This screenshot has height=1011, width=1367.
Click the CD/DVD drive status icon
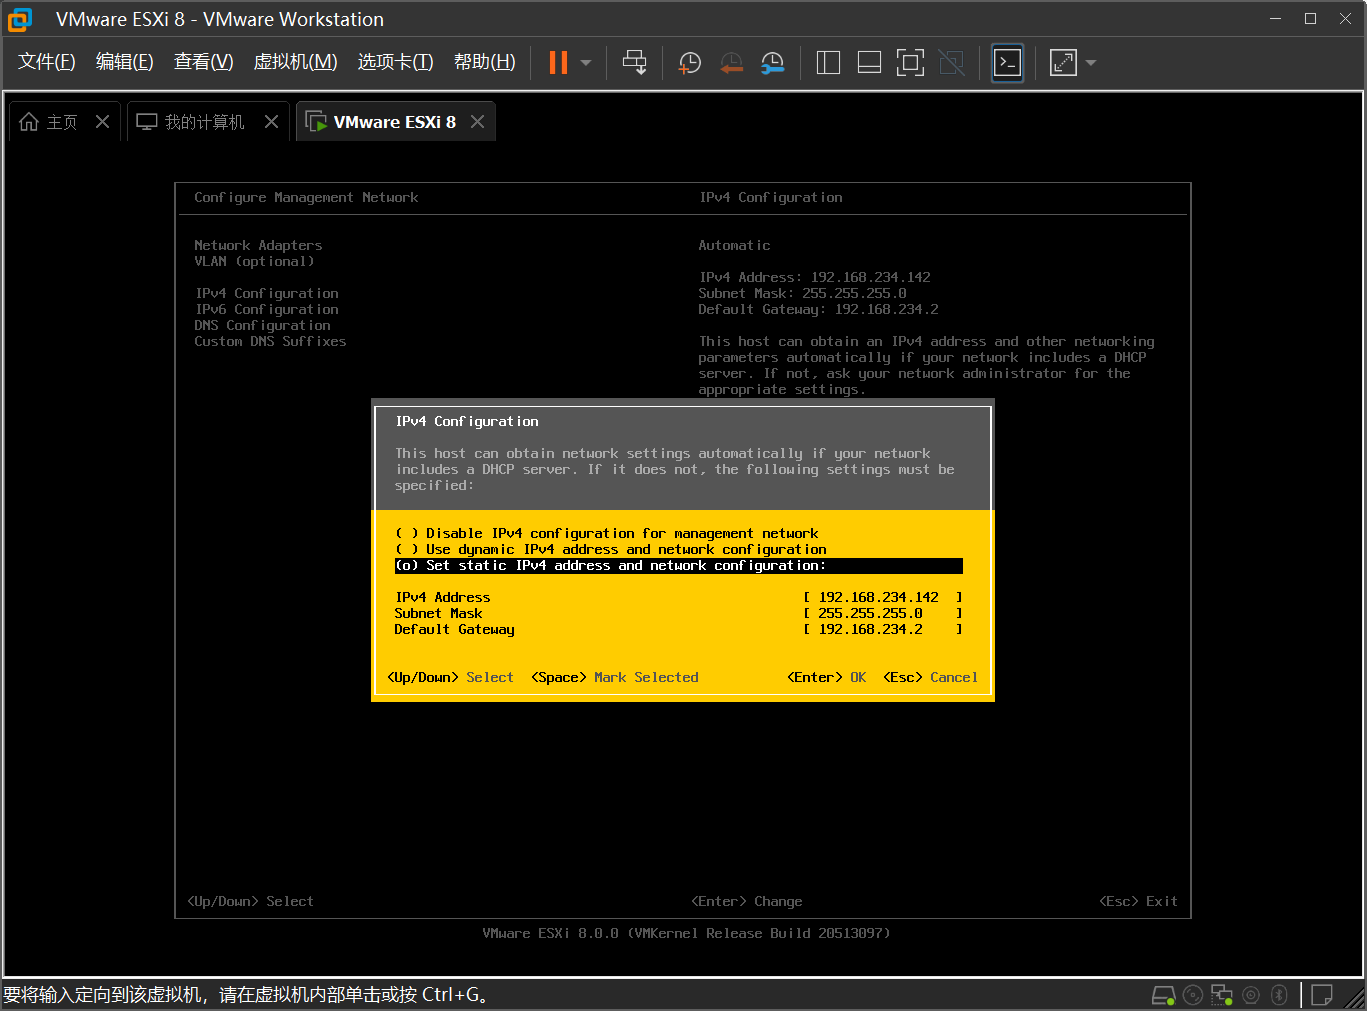(1193, 995)
